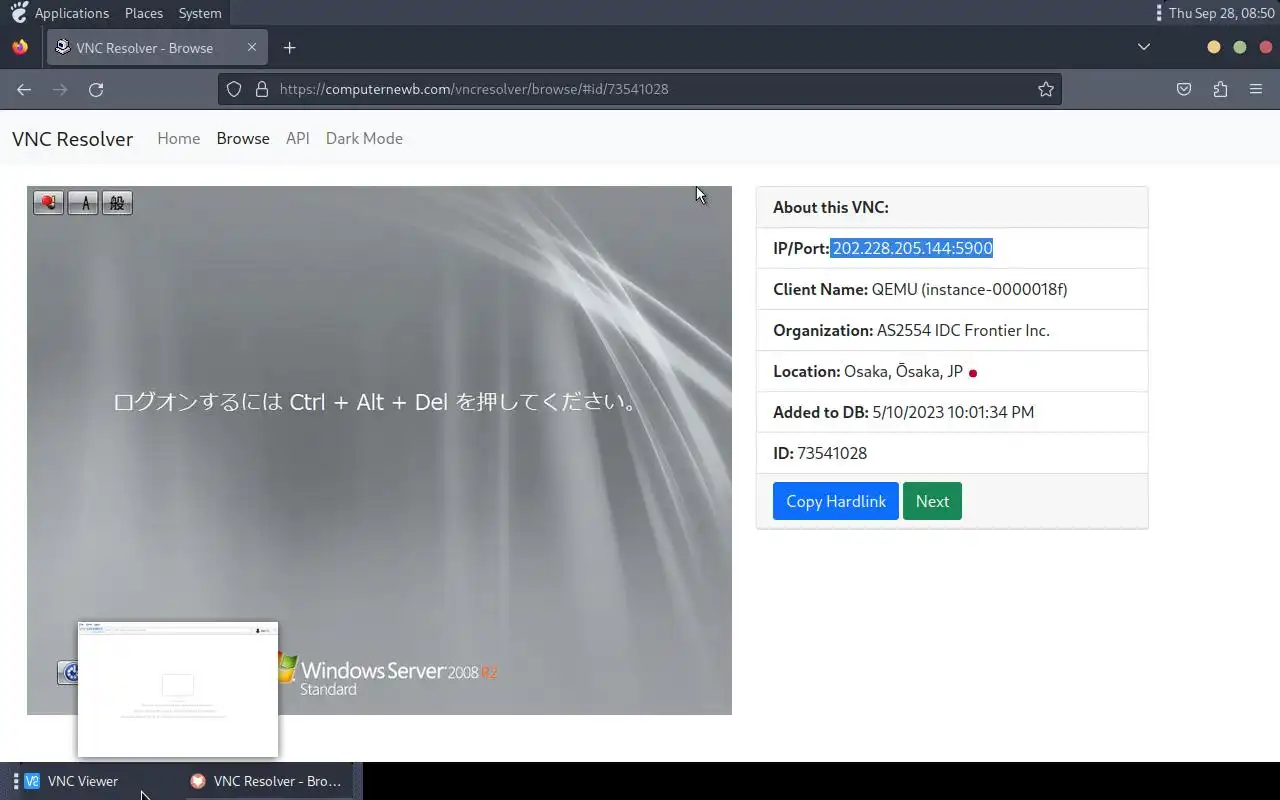
Task: Click the red Japan flag dot
Action: (x=973, y=373)
